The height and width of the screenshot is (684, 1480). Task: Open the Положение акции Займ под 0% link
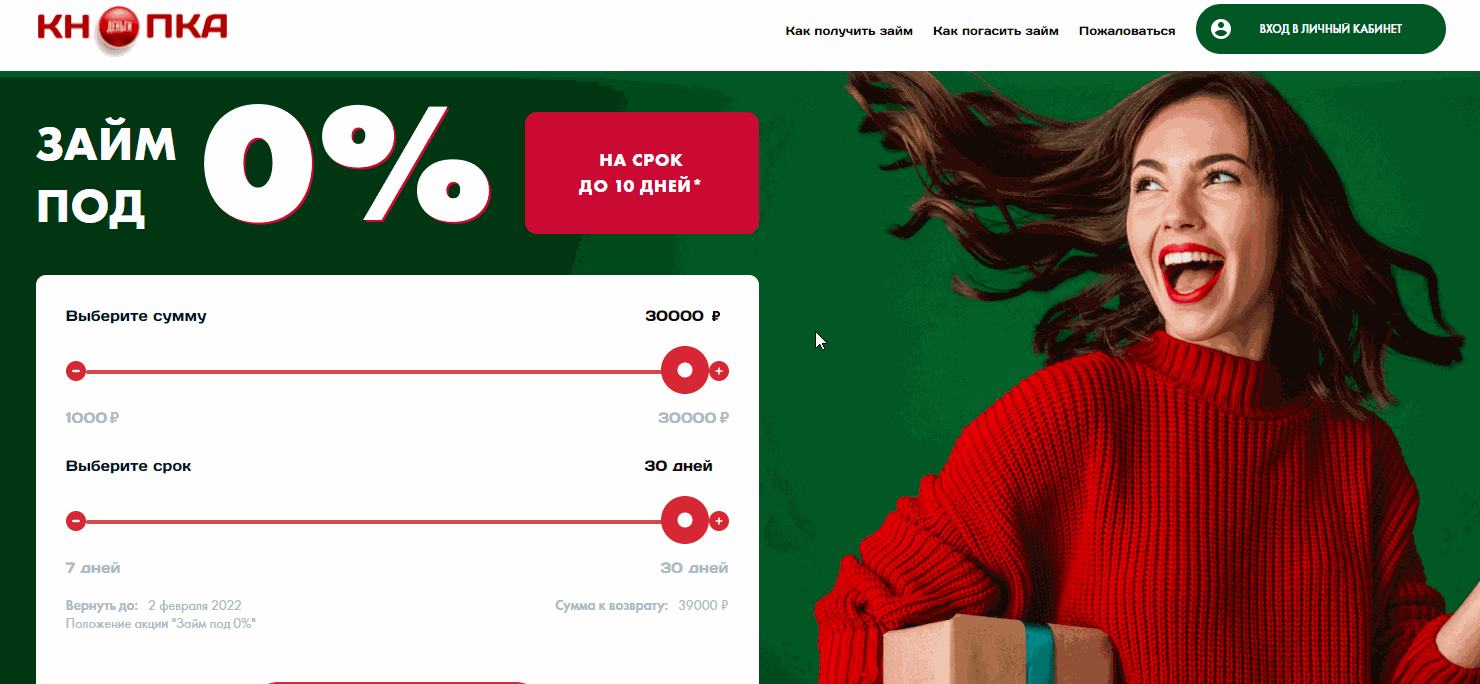point(161,624)
